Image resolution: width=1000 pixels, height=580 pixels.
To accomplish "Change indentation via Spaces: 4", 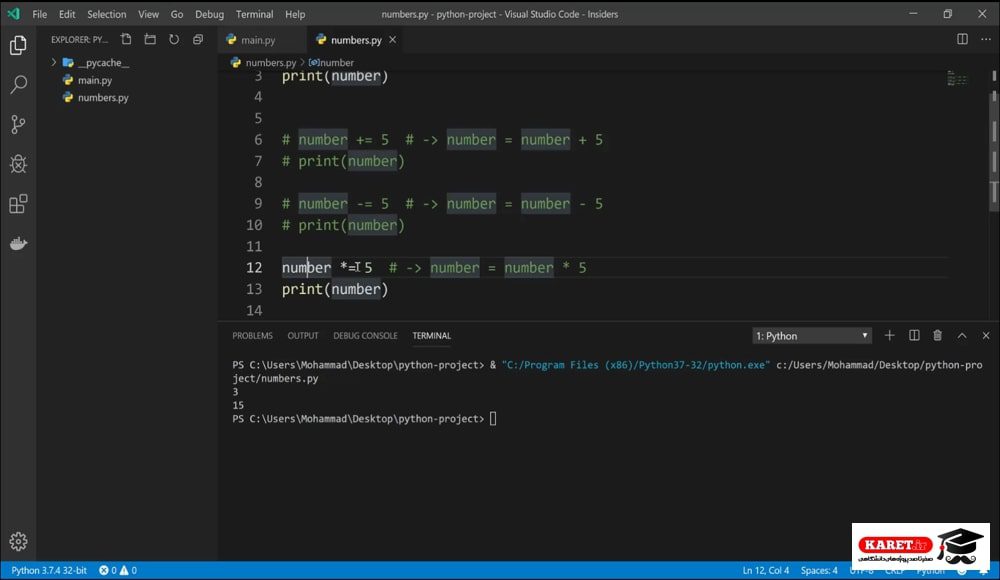I will point(819,570).
